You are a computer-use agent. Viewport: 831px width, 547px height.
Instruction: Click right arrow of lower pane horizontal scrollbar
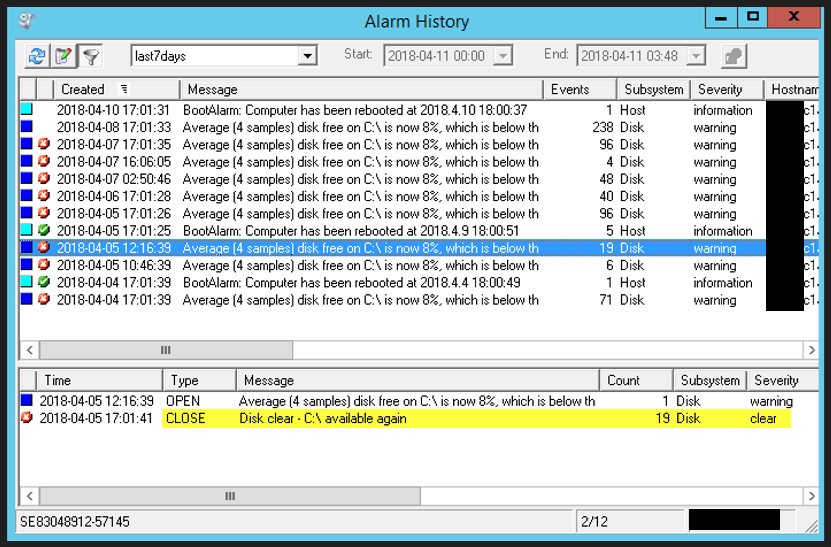coord(812,496)
